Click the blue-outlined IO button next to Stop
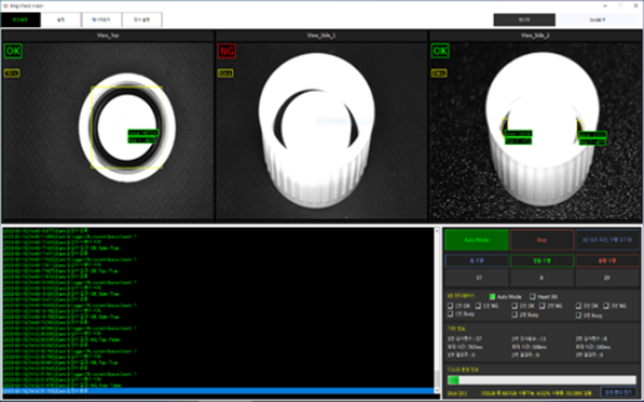This screenshot has width=644, height=402. 608,240
